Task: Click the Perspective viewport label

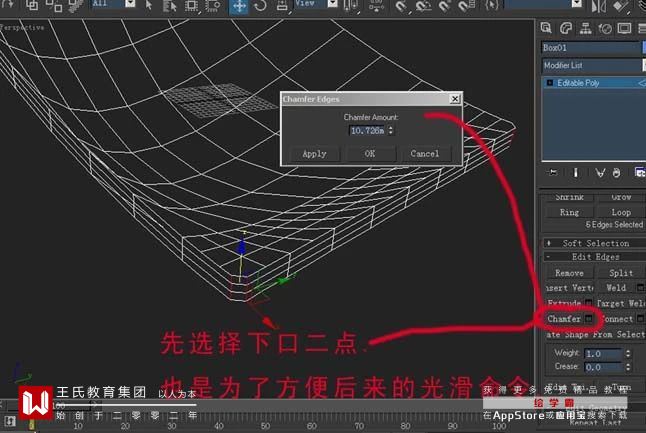Action: tap(22, 27)
